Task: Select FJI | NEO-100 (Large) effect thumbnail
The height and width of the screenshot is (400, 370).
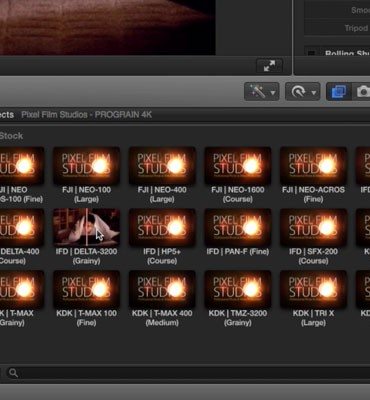Action: (86, 166)
